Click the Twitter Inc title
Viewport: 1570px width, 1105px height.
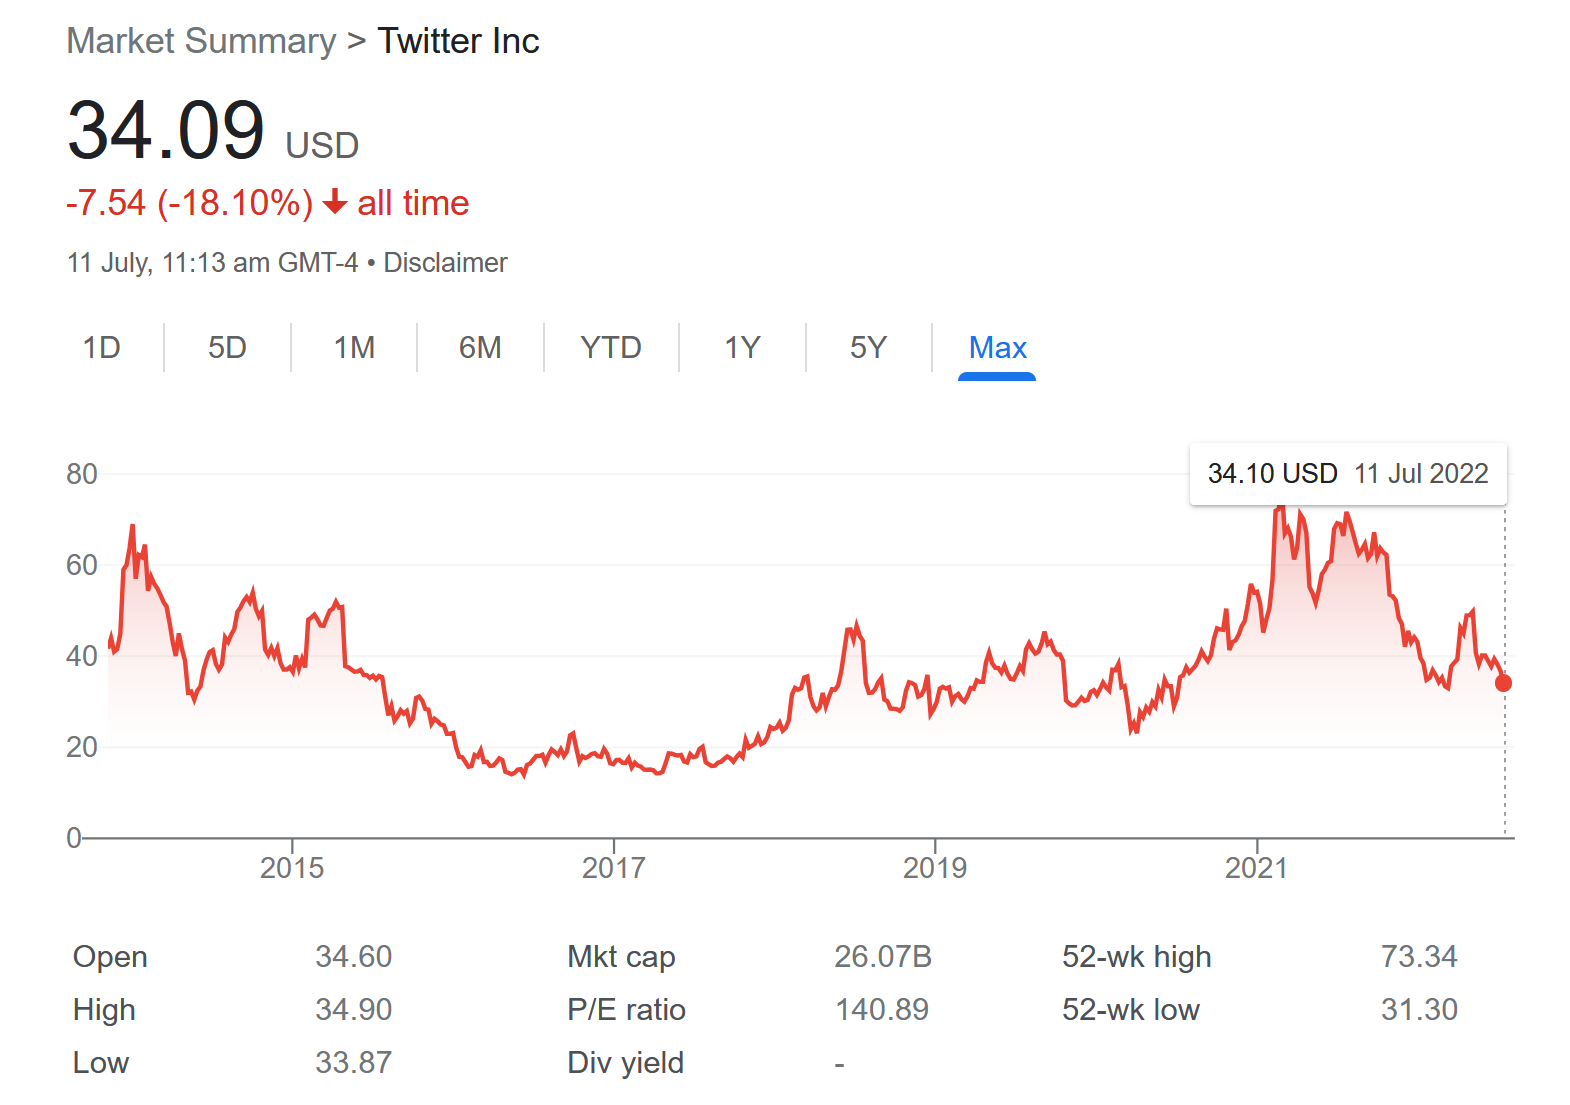click(x=458, y=41)
